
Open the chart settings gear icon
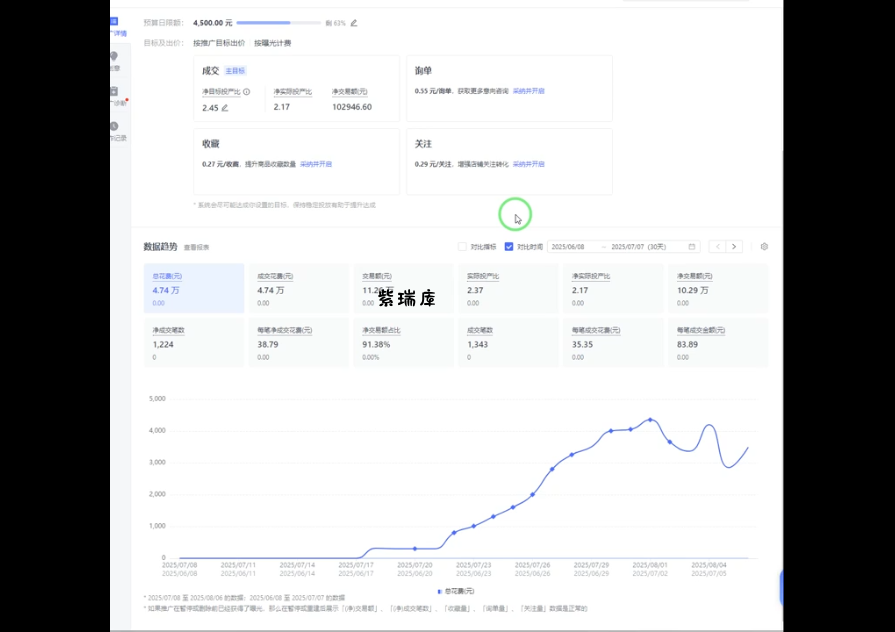(x=764, y=246)
